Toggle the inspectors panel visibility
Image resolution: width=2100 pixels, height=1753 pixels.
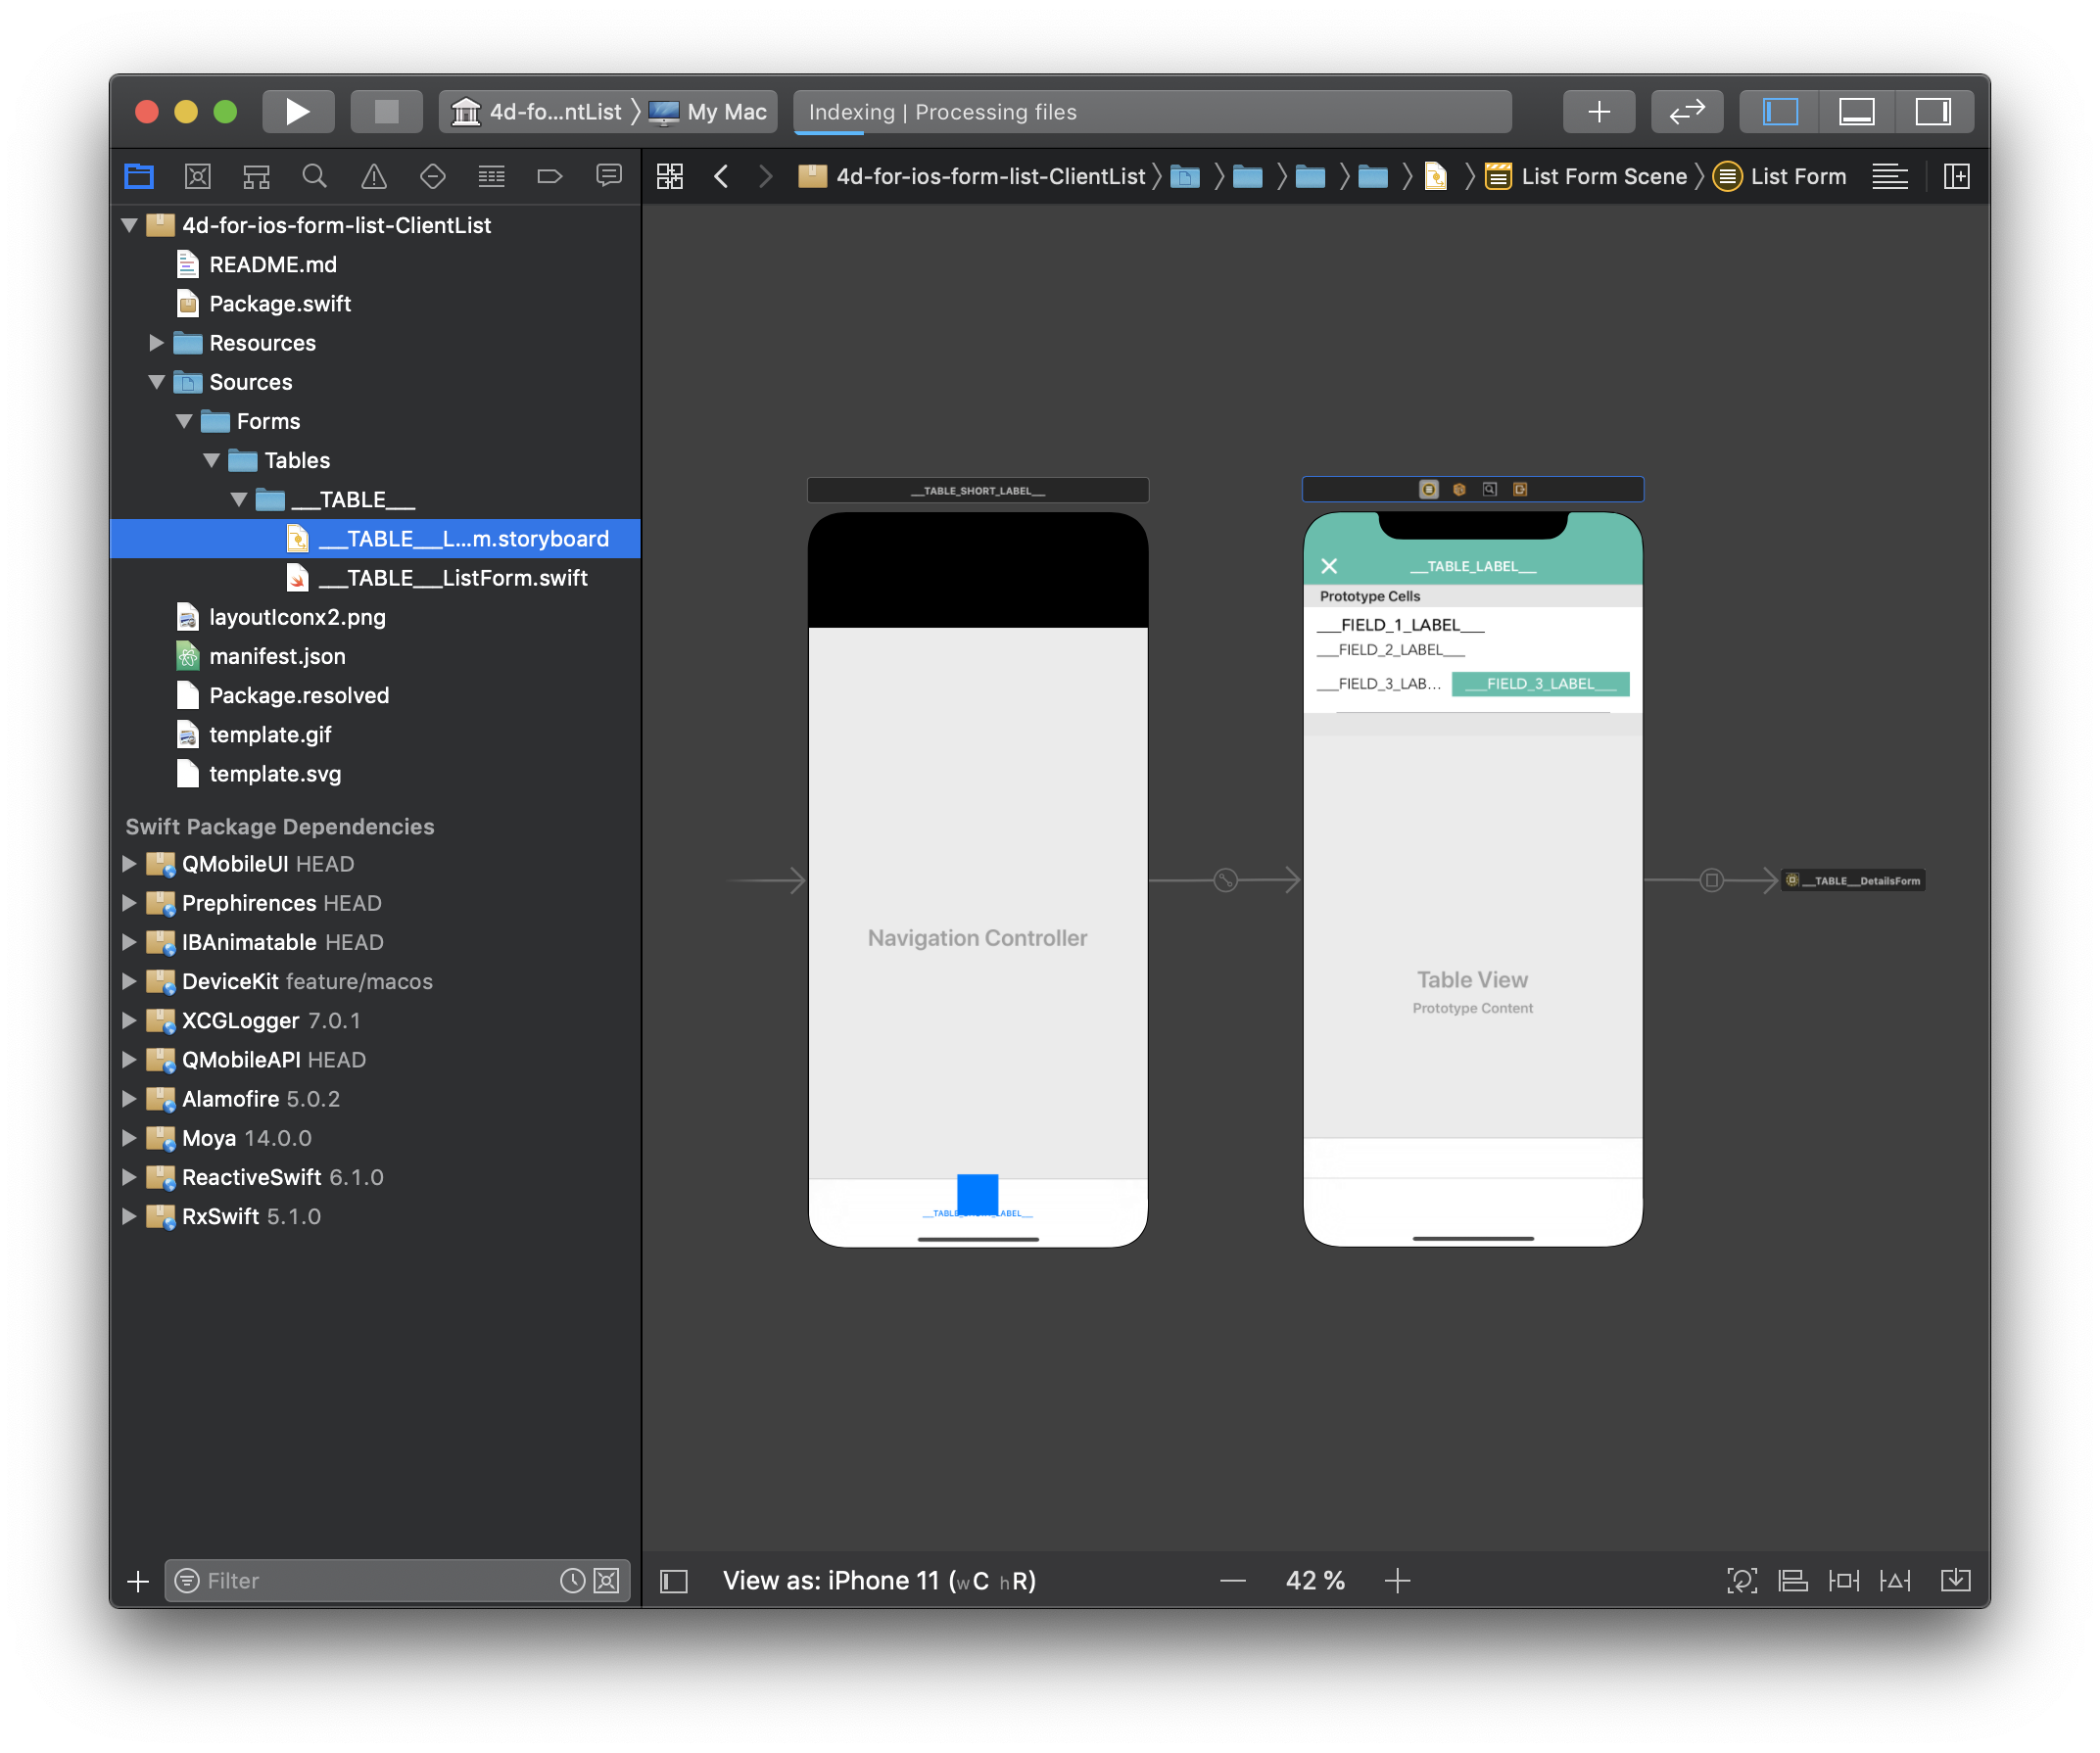coord(1933,111)
